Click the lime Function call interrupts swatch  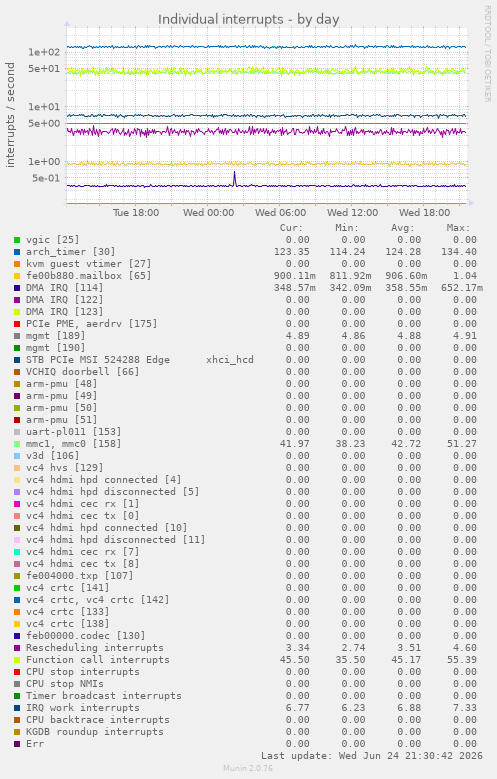[x=17, y=660]
